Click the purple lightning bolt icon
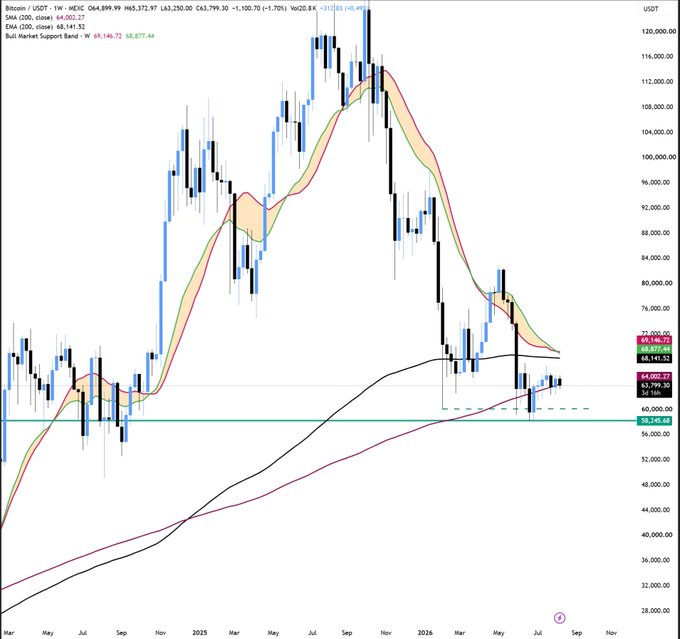 (560, 617)
